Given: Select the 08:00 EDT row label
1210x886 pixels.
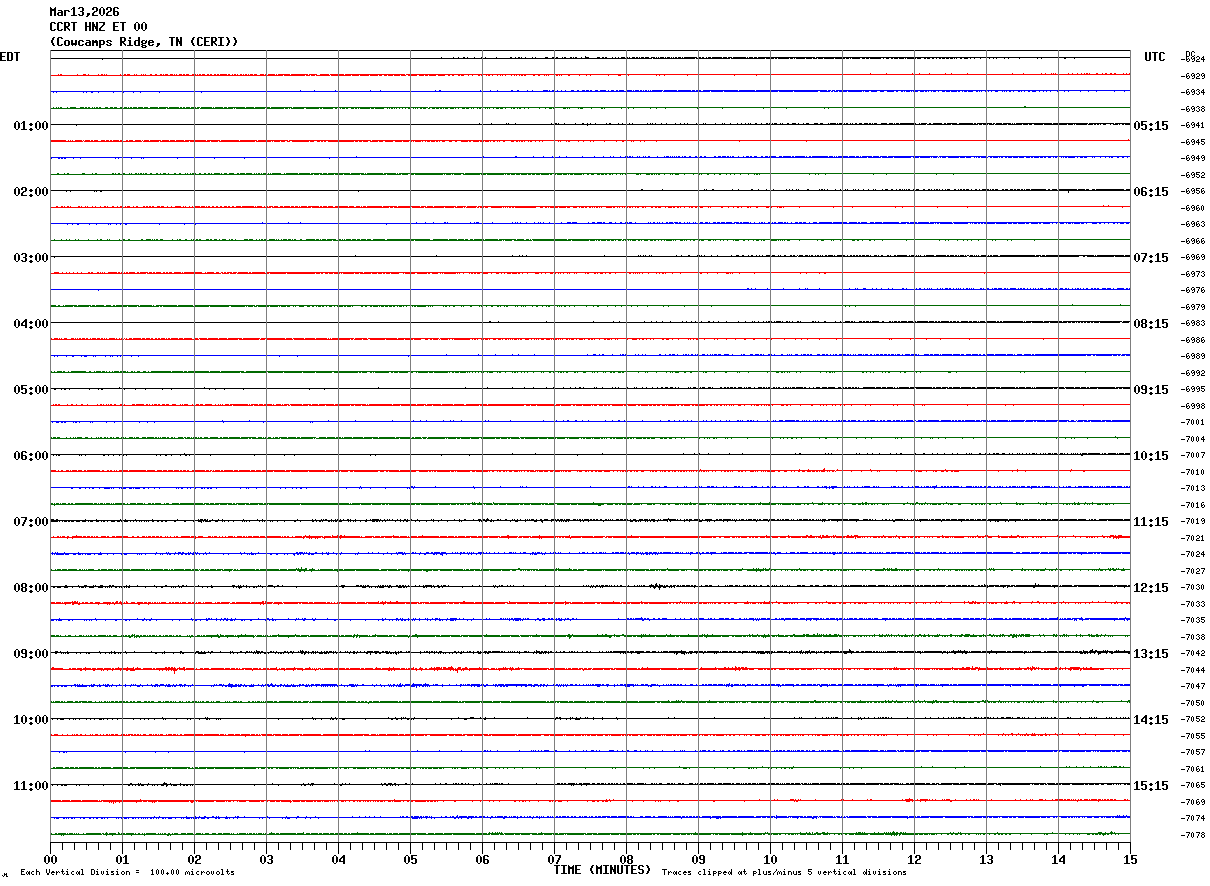Looking at the screenshot, I should point(31,588).
